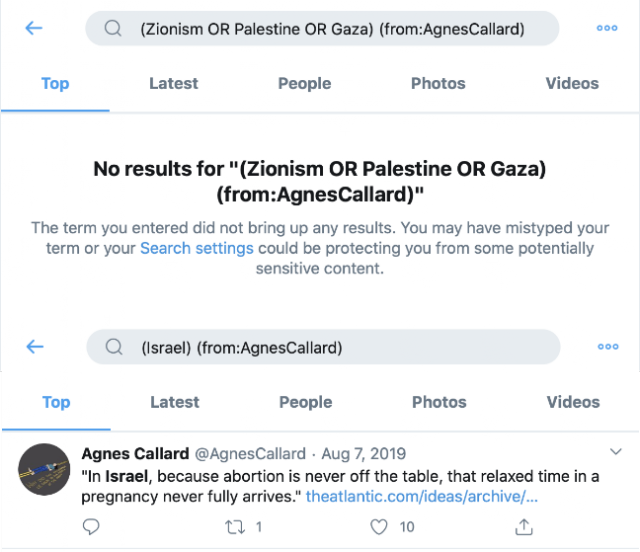Open the three-dot menu of the Israel search

[x=607, y=347]
